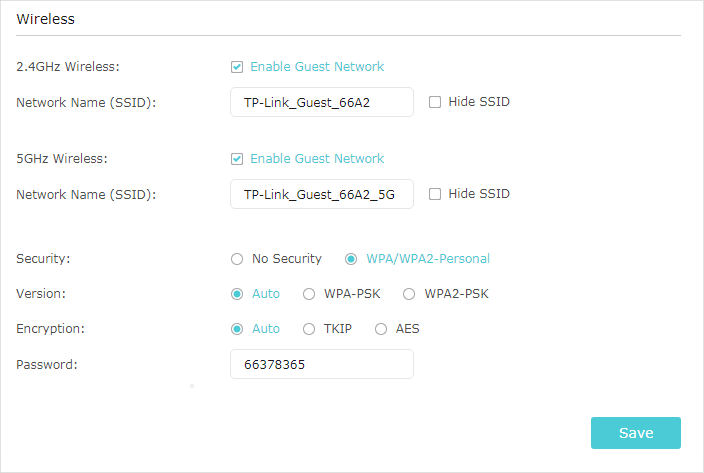
Task: Click the Security row label
Action: click(44, 259)
